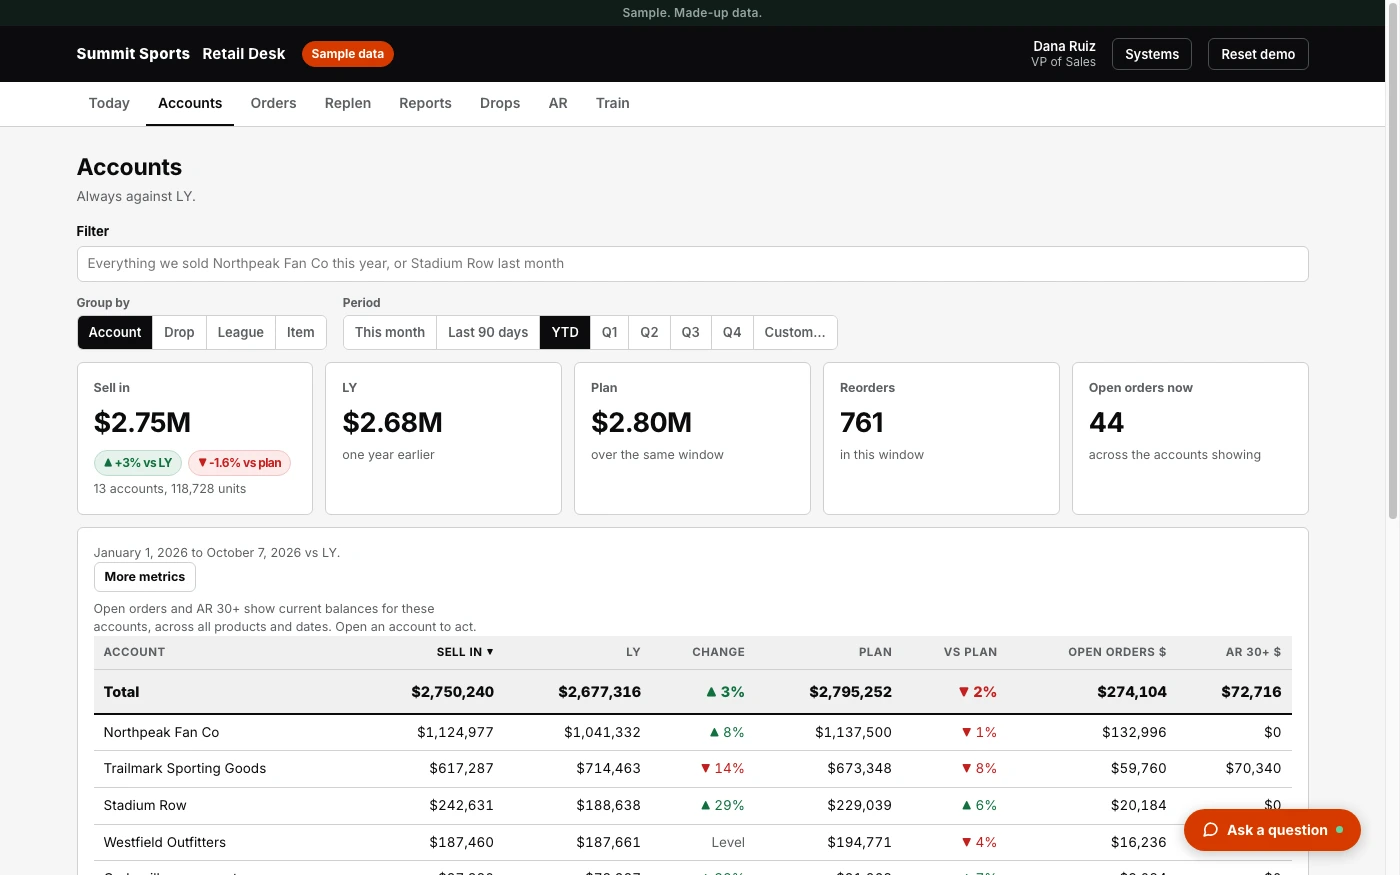Click the Sample data badge
Viewport: 1400px width, 875px height.
[348, 54]
